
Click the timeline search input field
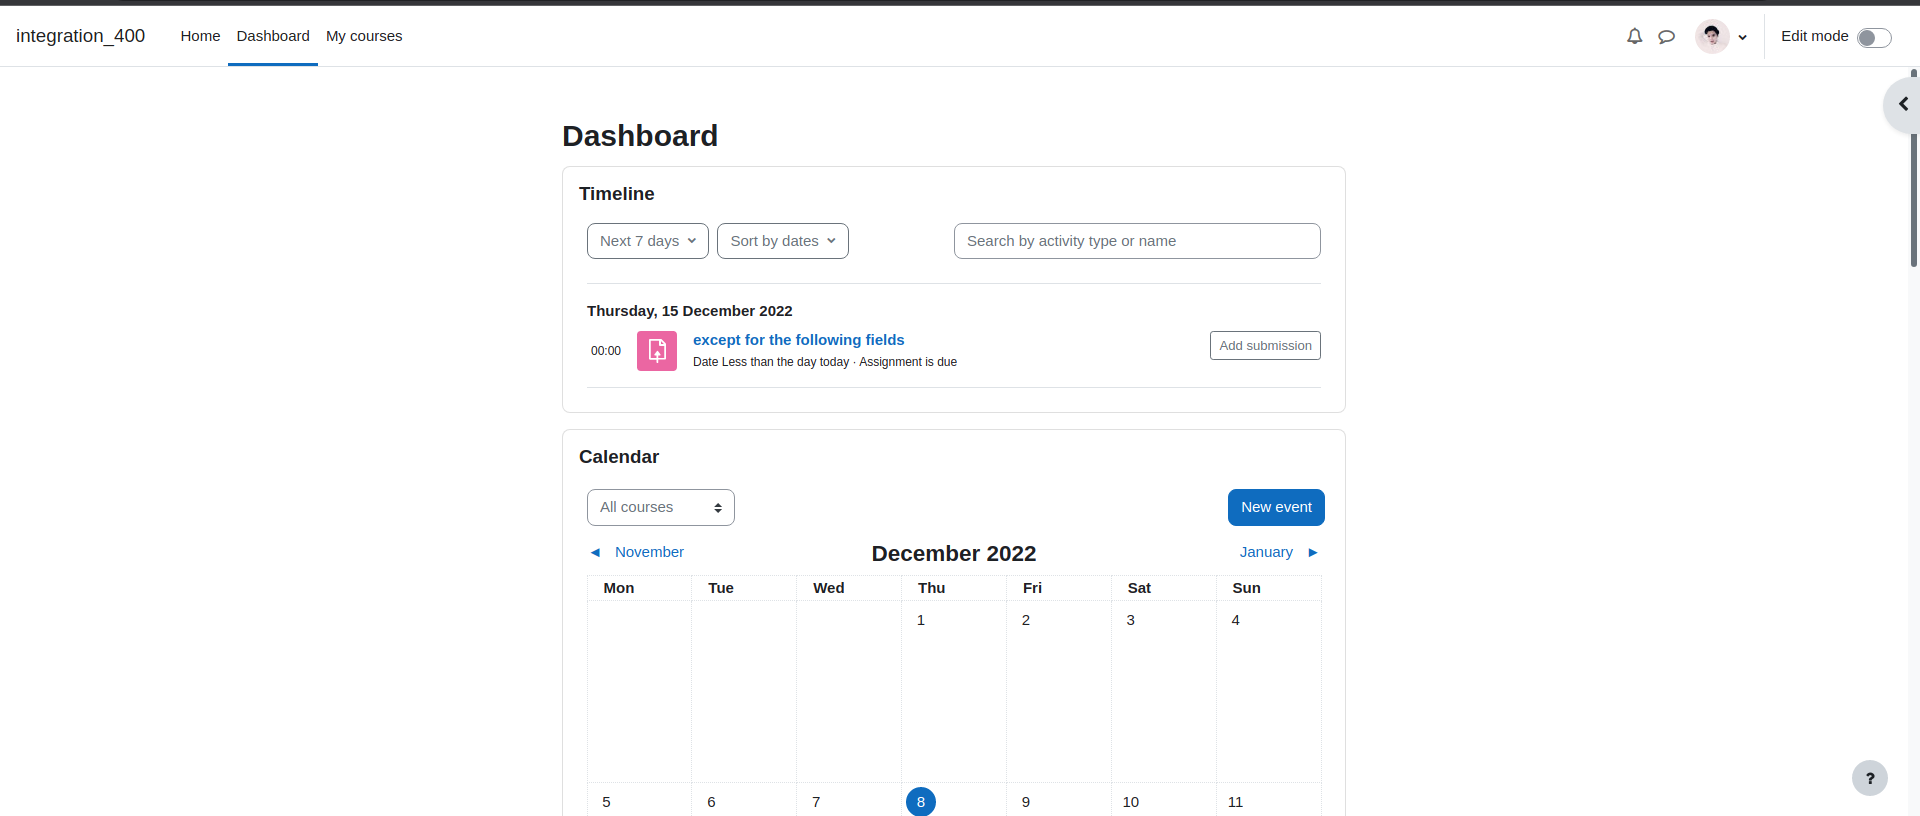coord(1137,241)
